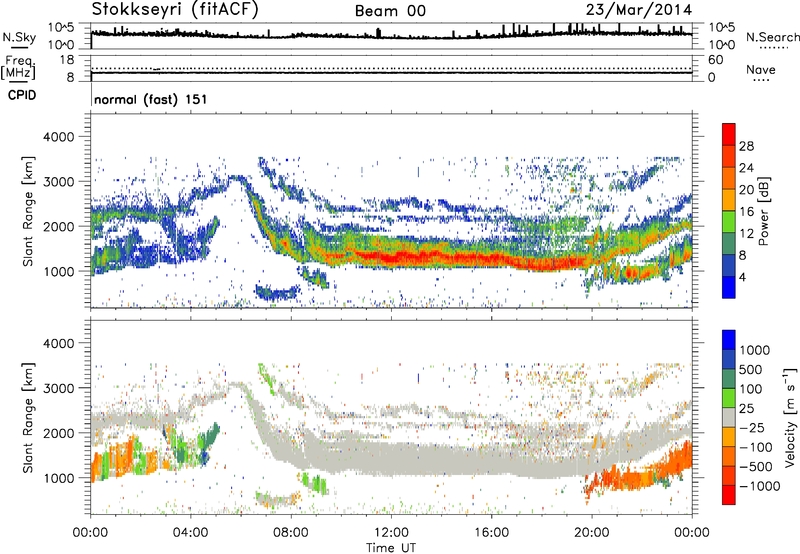Click the 'Slant Range [km]' label of velocity panel
The width and height of the screenshot is (800, 554).
28,418
